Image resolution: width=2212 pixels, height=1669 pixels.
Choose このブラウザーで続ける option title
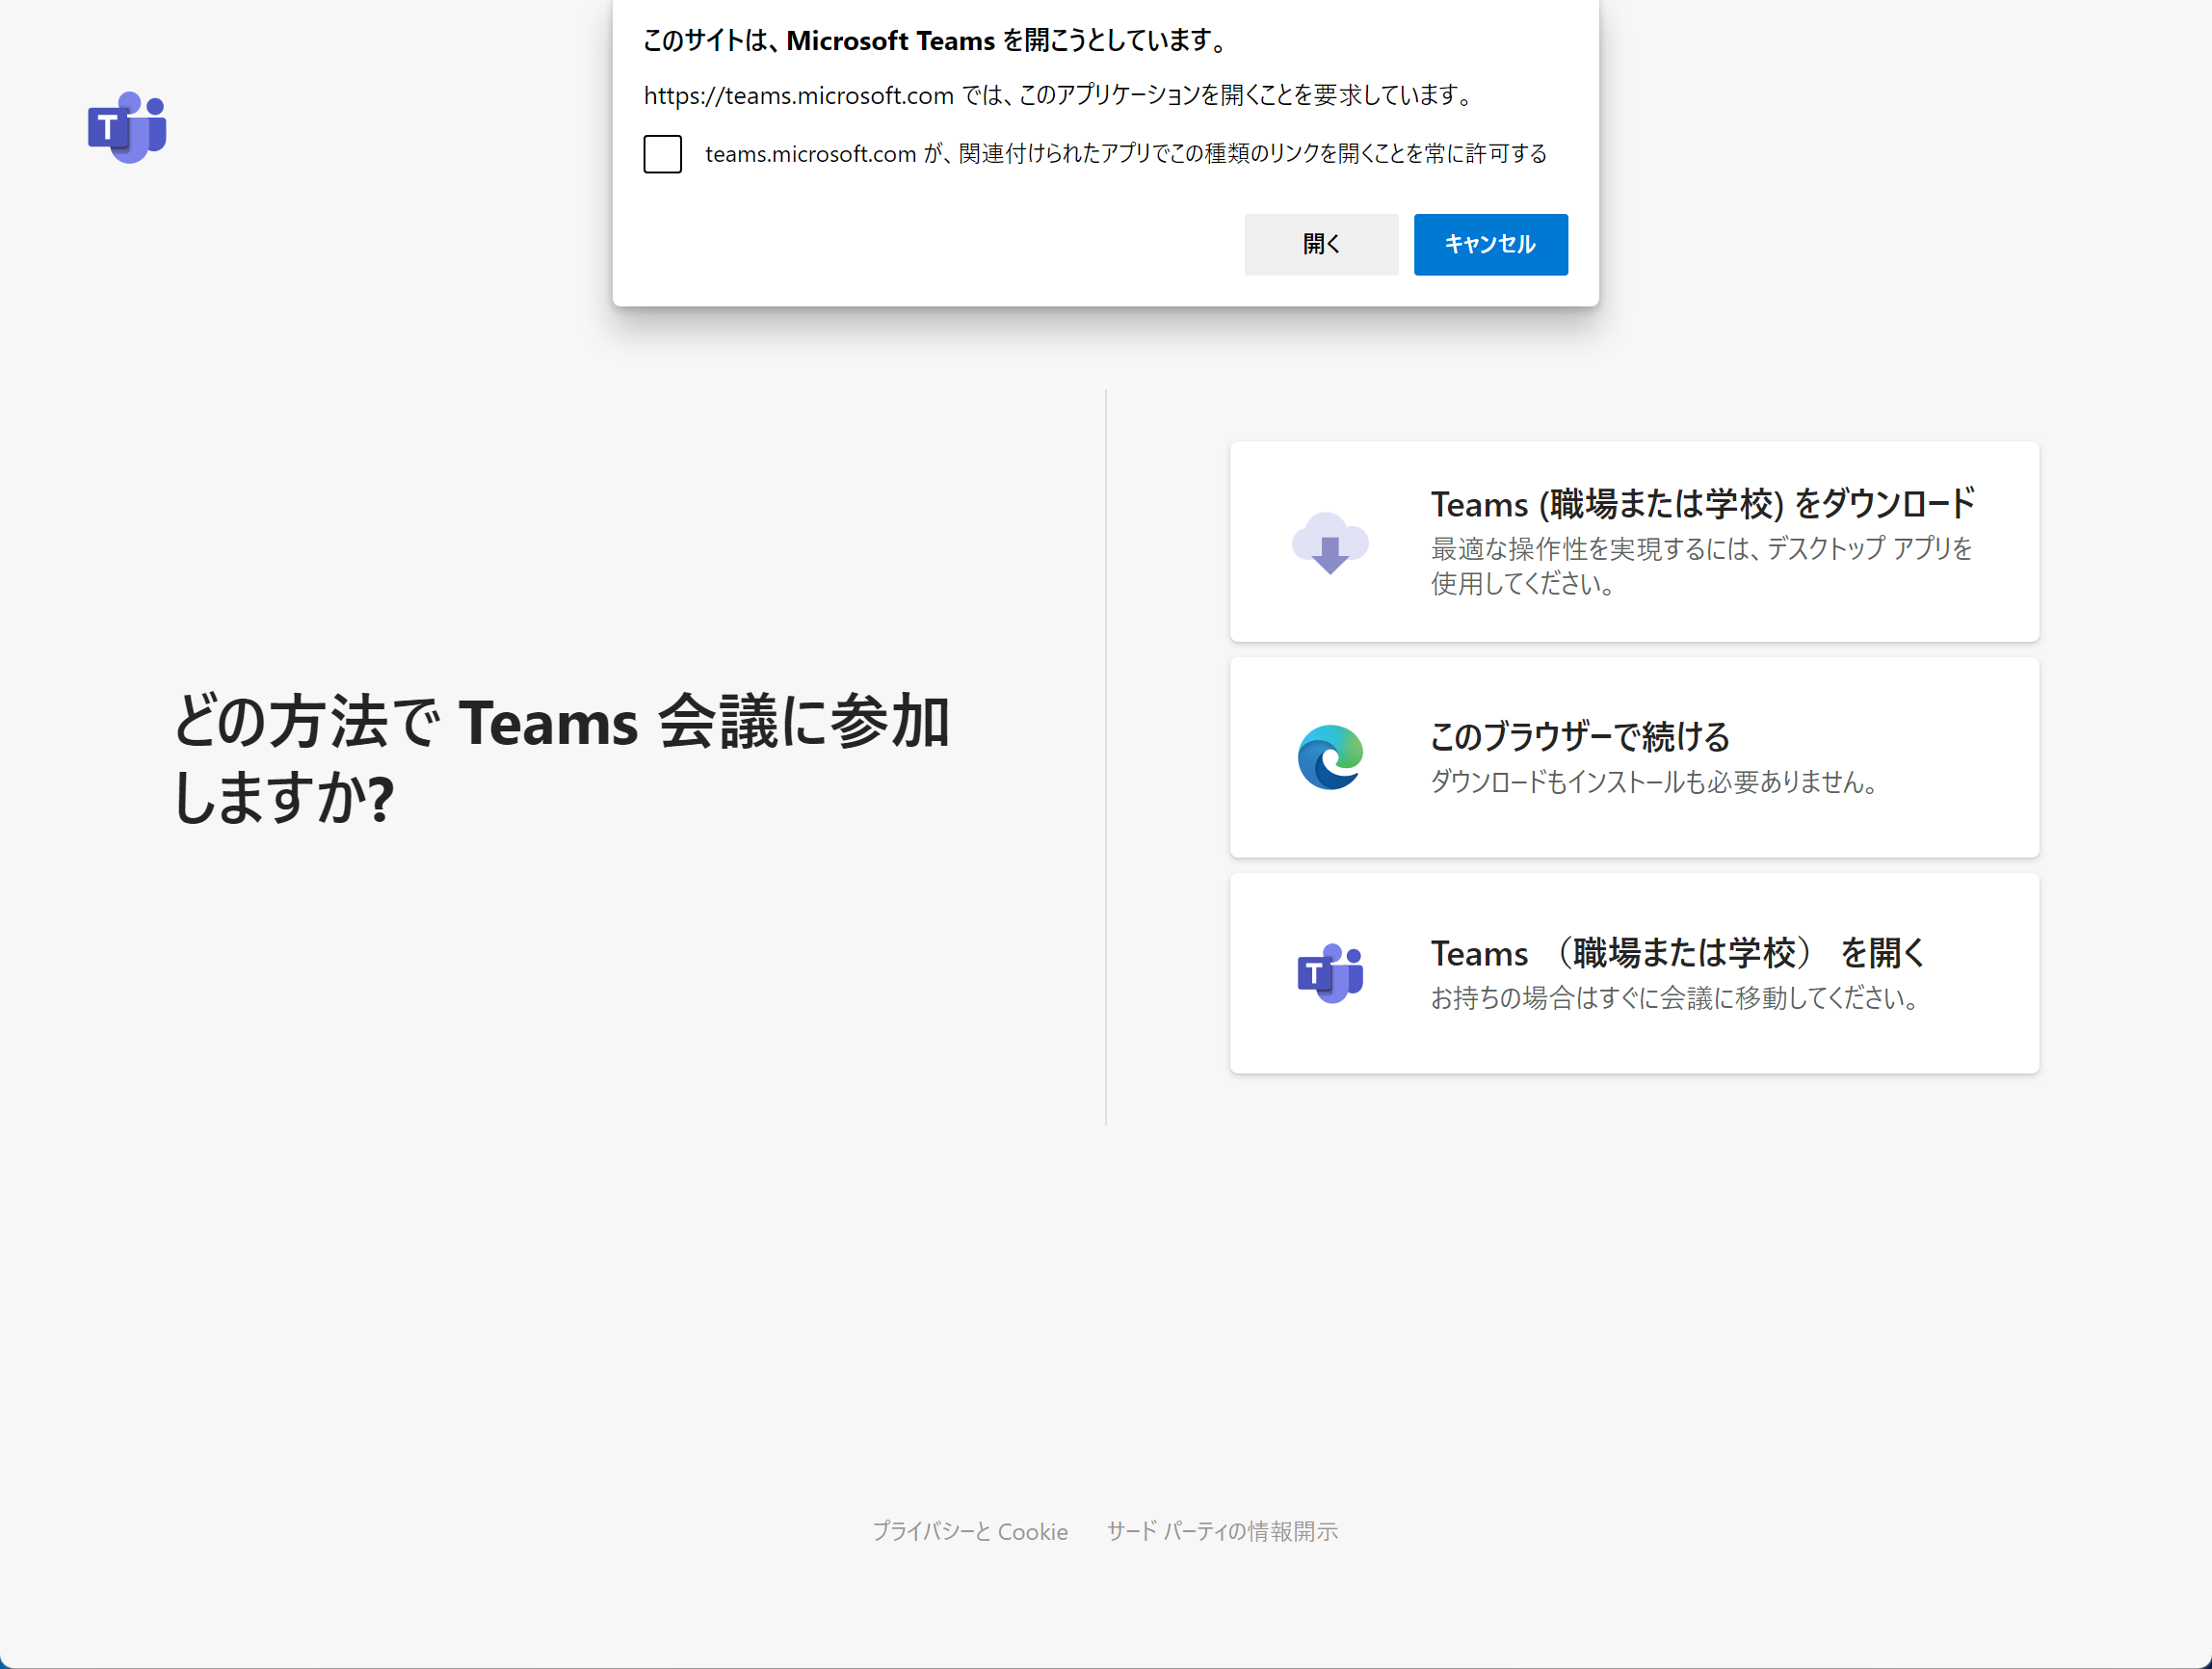[x=1580, y=737]
